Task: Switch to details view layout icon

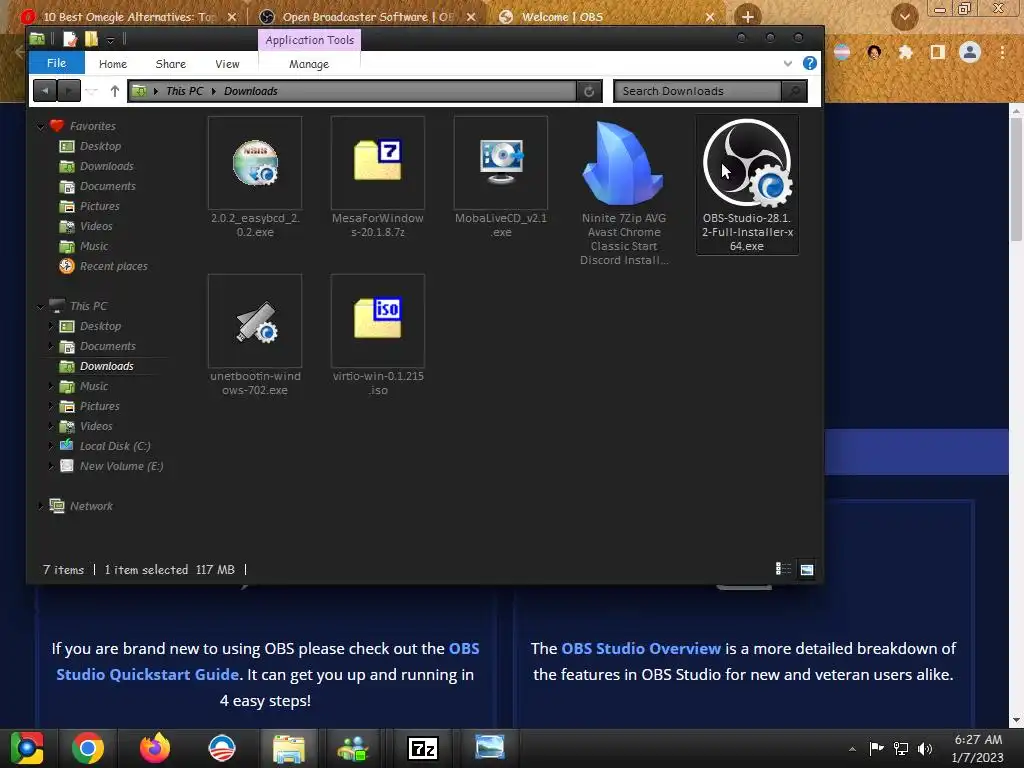Action: click(783, 569)
